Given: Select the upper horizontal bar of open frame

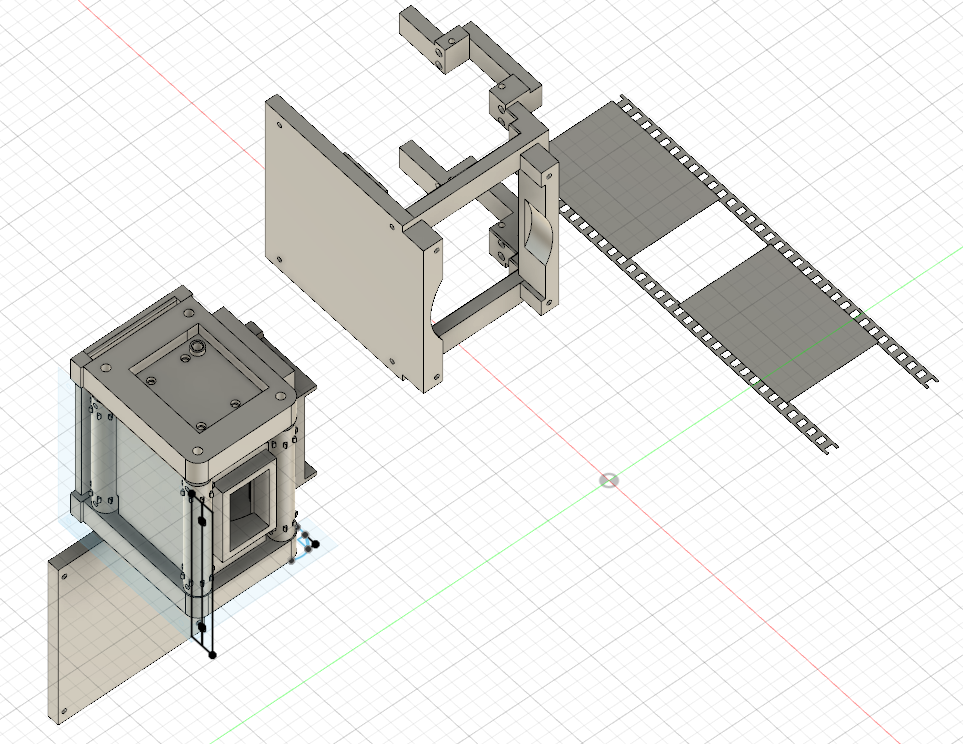Looking at the screenshot, I should click(x=465, y=188).
